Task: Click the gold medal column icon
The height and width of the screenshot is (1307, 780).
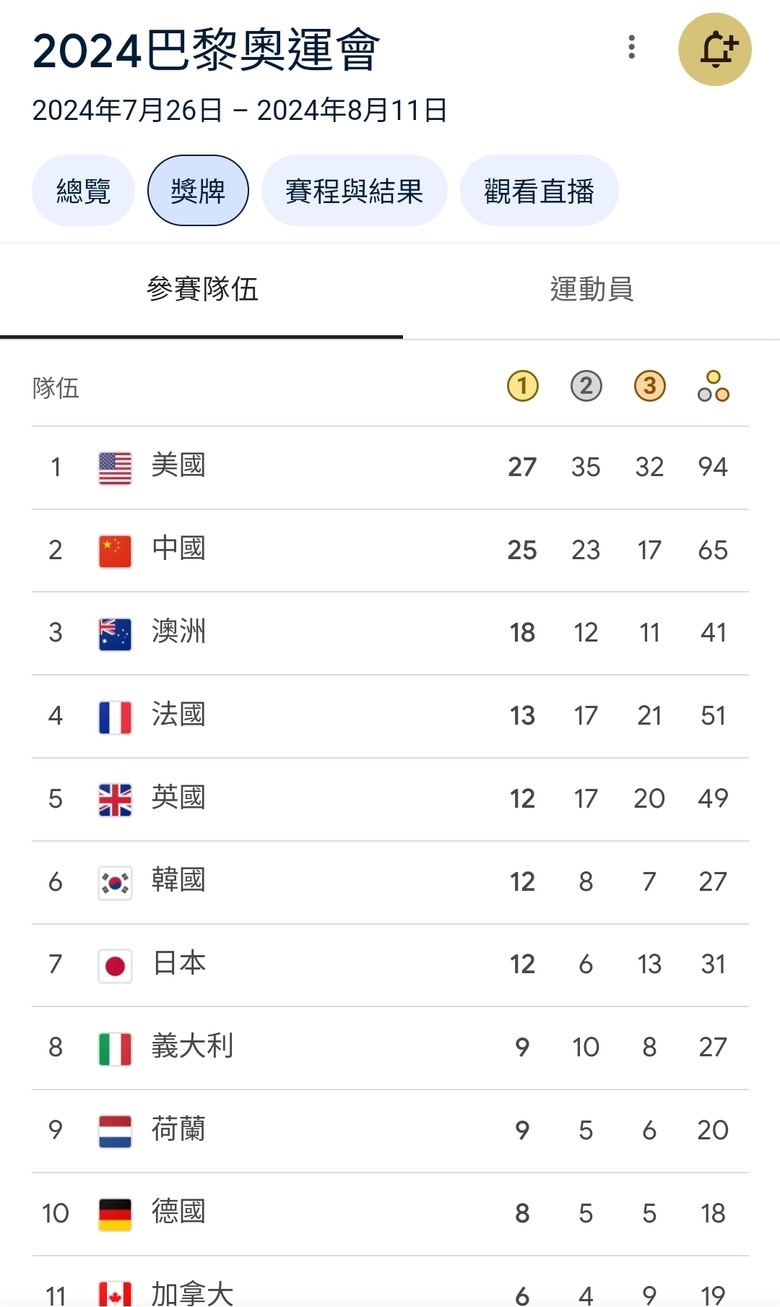Action: [x=522, y=386]
